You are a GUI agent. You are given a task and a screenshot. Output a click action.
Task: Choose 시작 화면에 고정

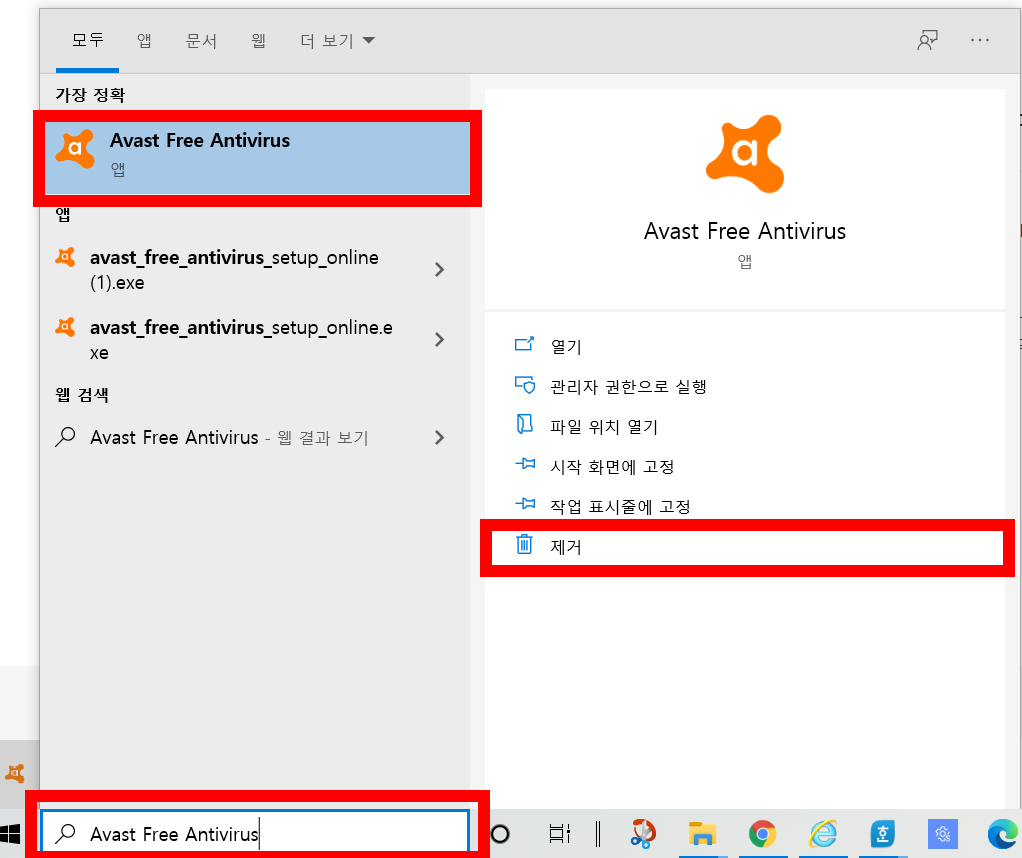(x=612, y=466)
